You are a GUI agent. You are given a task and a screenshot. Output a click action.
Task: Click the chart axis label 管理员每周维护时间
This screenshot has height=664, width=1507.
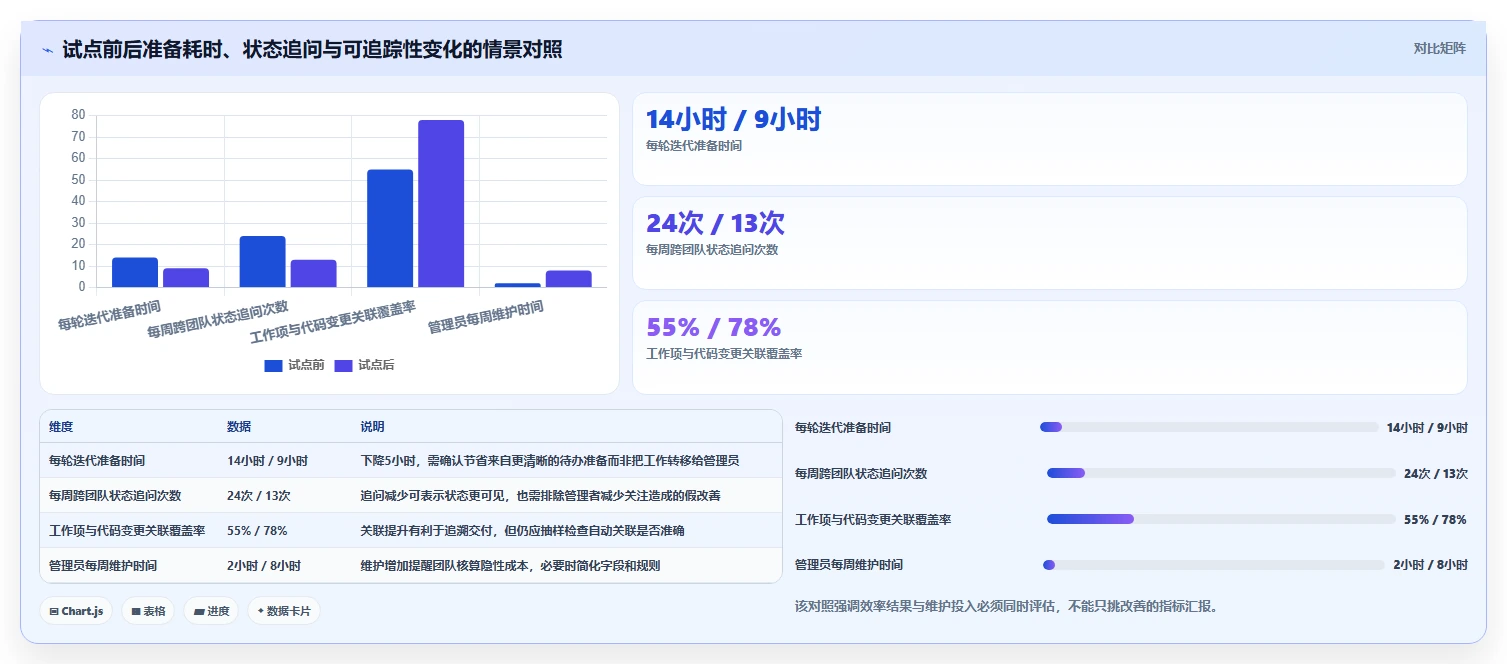(x=486, y=318)
